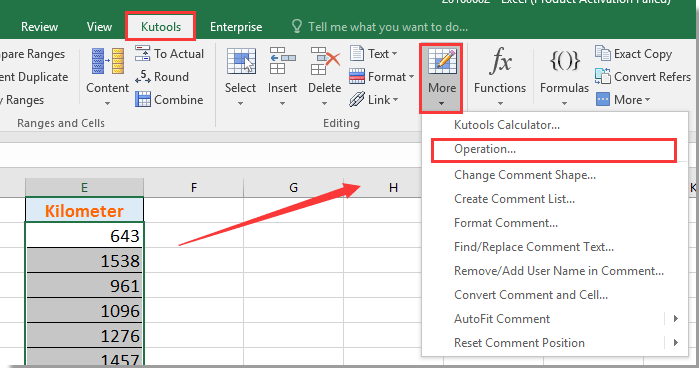Open the Enterprise tab

(x=236, y=27)
